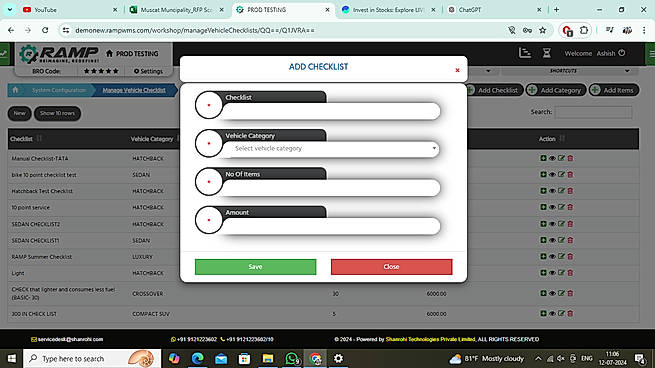Add item to 10 point service row
This screenshot has width=655, height=368.
tap(543, 207)
